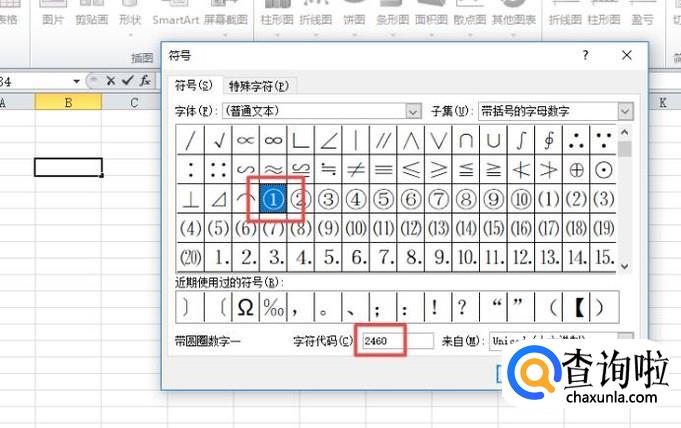This screenshot has width=681, height=428.
Task: Pick 【 from recently used symbols
Action: coord(576,307)
